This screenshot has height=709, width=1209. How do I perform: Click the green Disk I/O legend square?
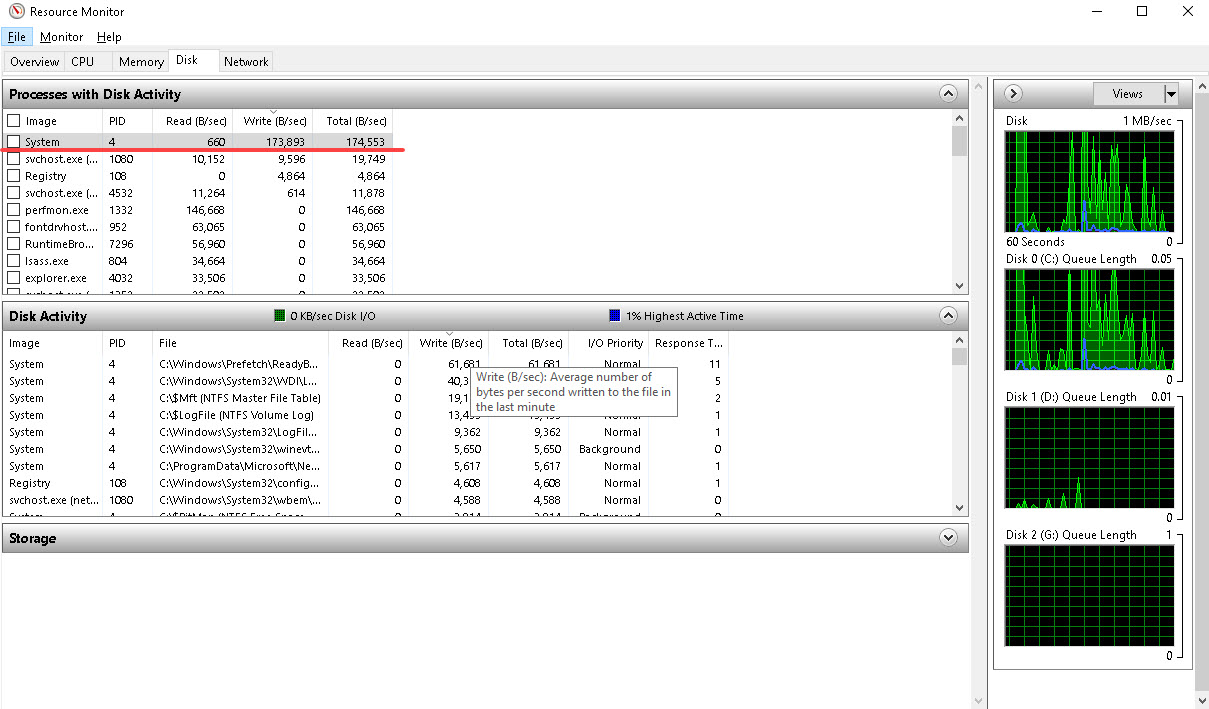(279, 315)
